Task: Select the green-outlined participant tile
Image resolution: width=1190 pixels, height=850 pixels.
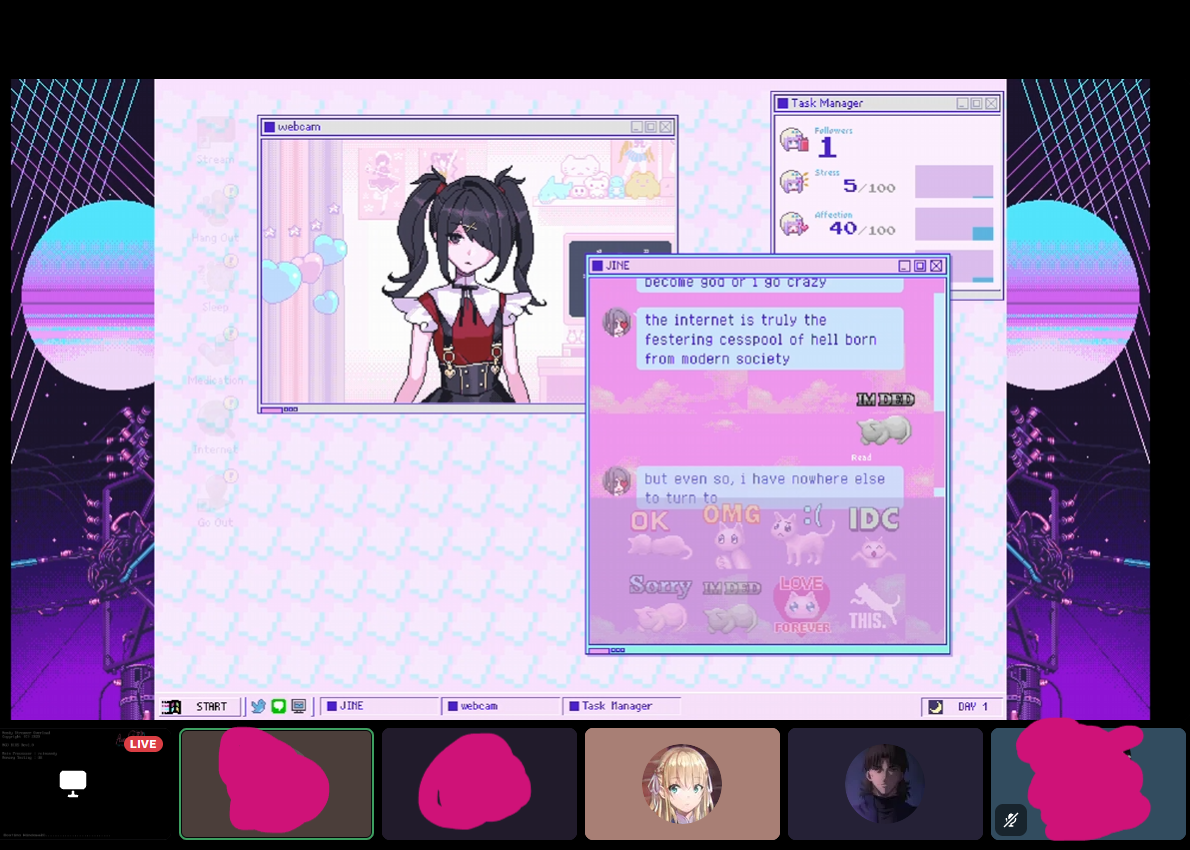Action: coord(276,784)
